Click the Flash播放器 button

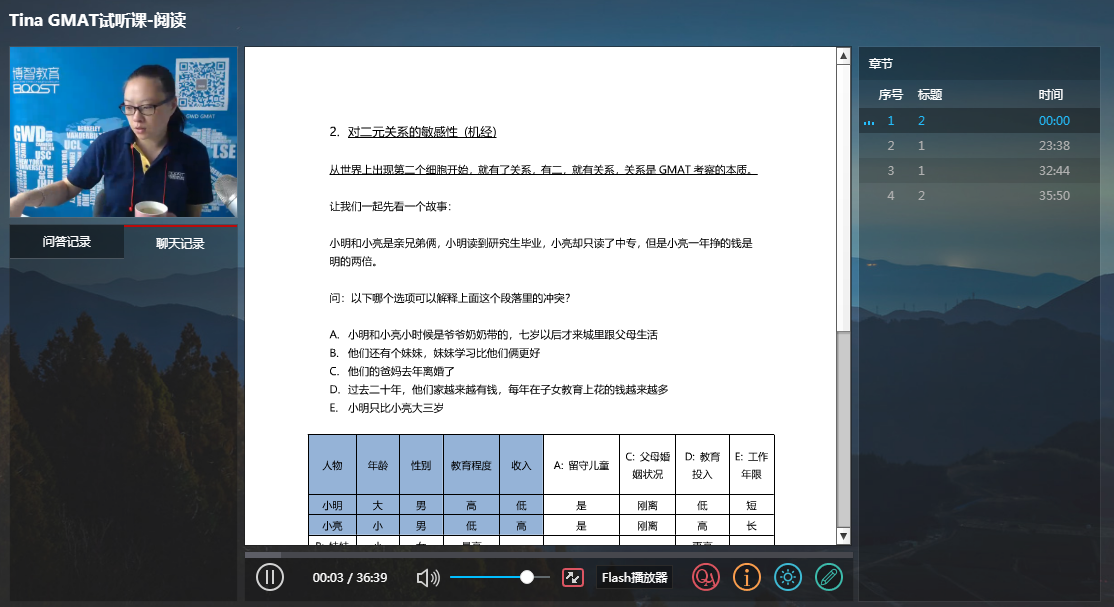[x=634, y=577]
